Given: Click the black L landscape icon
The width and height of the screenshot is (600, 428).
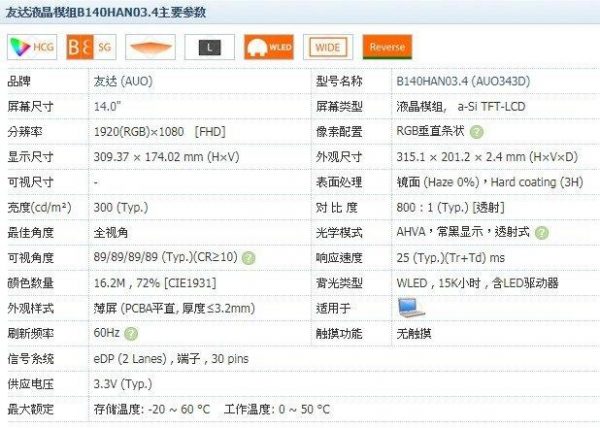Looking at the screenshot, I should point(210,47).
